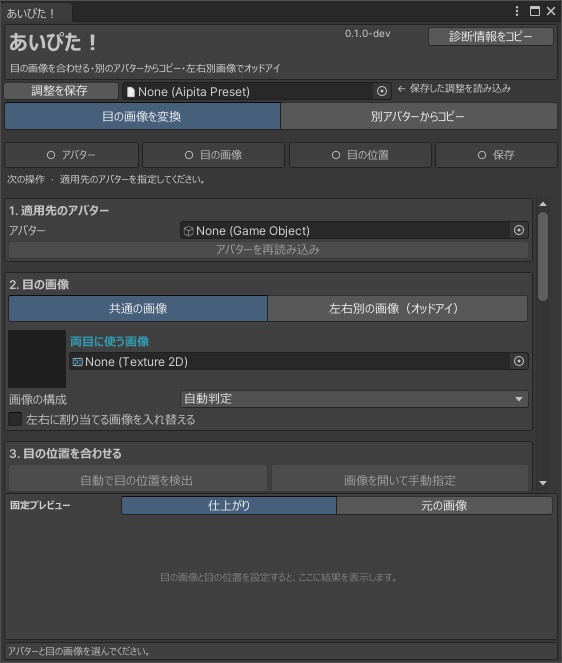Click the 目の位置 step button
Screen dimensions: 562x663
pos(360,155)
